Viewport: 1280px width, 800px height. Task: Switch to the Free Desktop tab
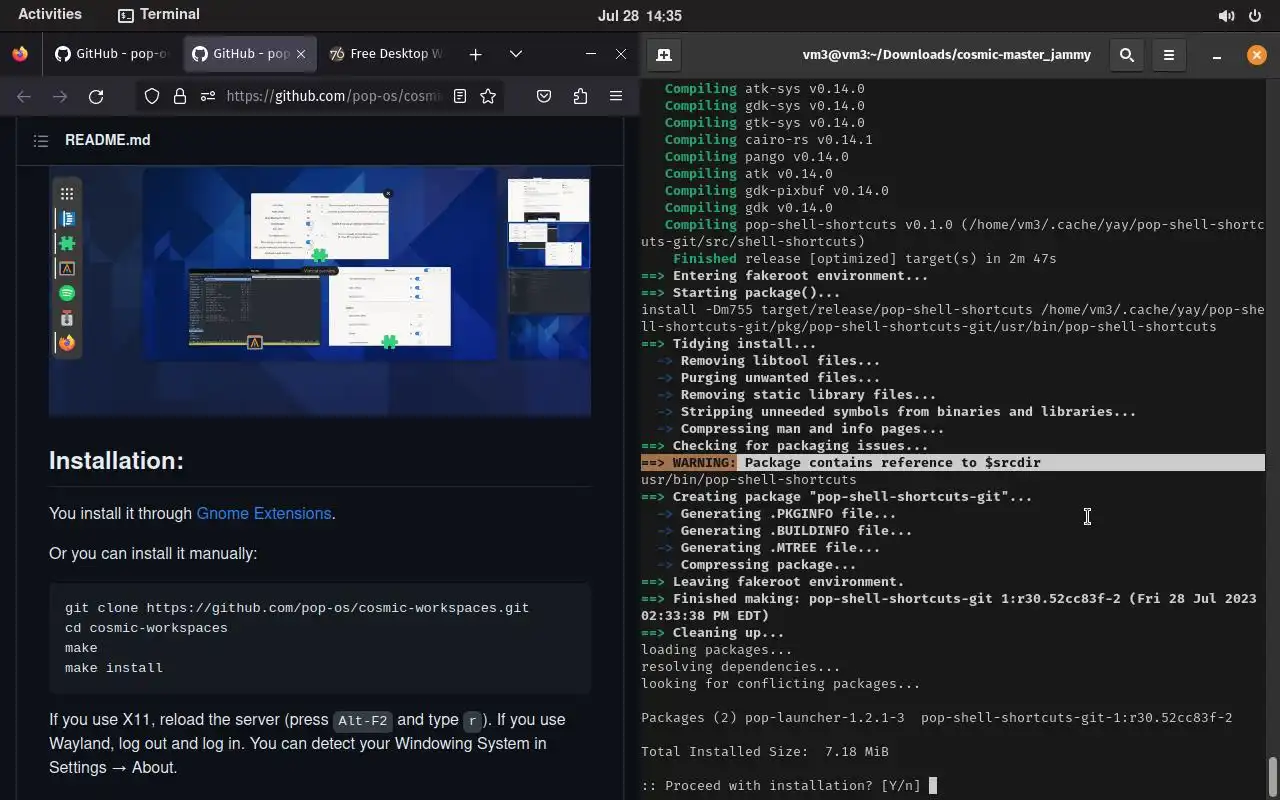pyautogui.click(x=388, y=54)
